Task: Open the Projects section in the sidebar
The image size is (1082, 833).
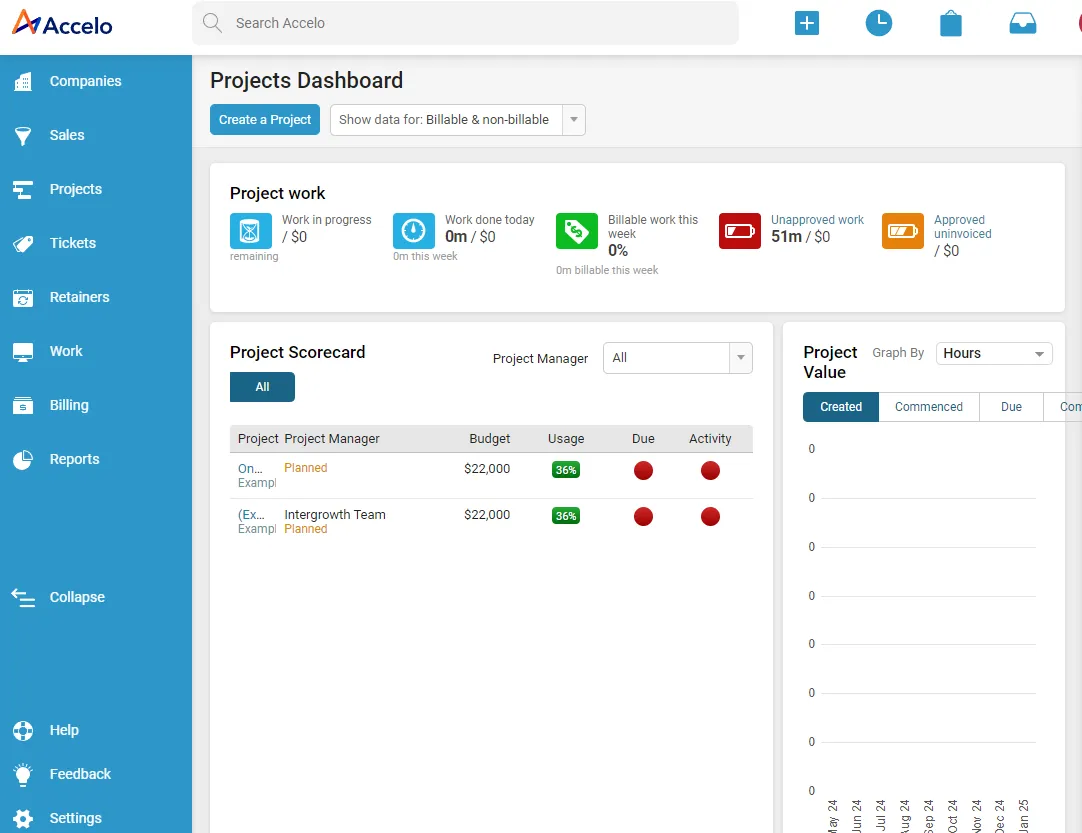Action: (75, 189)
